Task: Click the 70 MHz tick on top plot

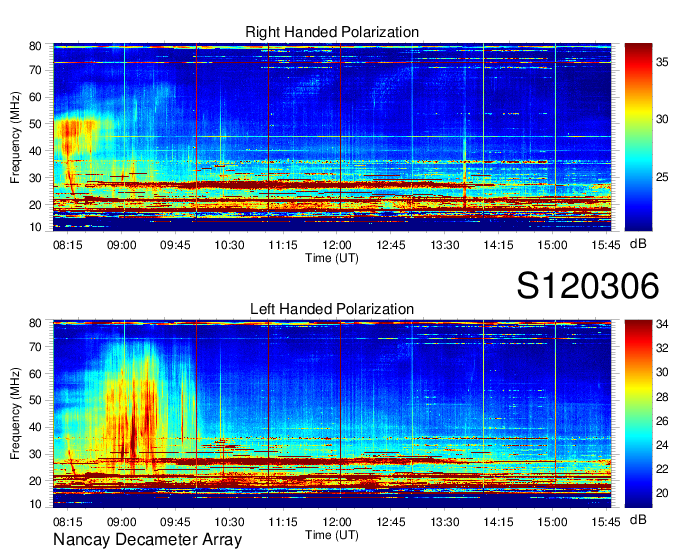Action: [x=35, y=70]
